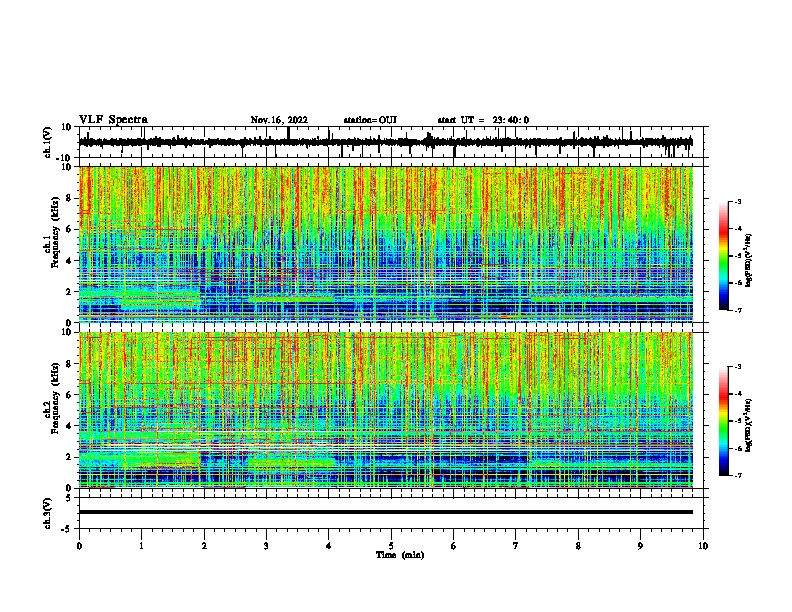Click the "ch.1(V)" waveform axis label
792x612 pixels.
(x=48, y=142)
